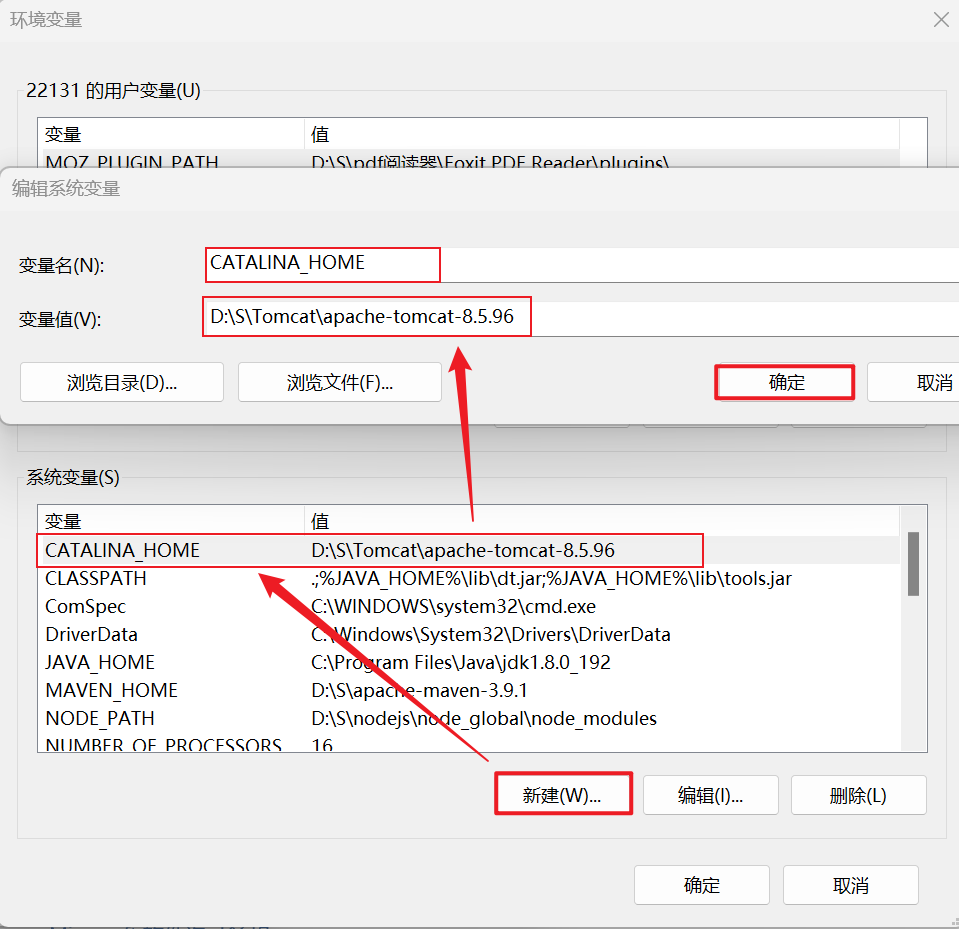Viewport: 959px width, 929px height.
Task: Click 值 column header in system variables
Action: coord(602,522)
